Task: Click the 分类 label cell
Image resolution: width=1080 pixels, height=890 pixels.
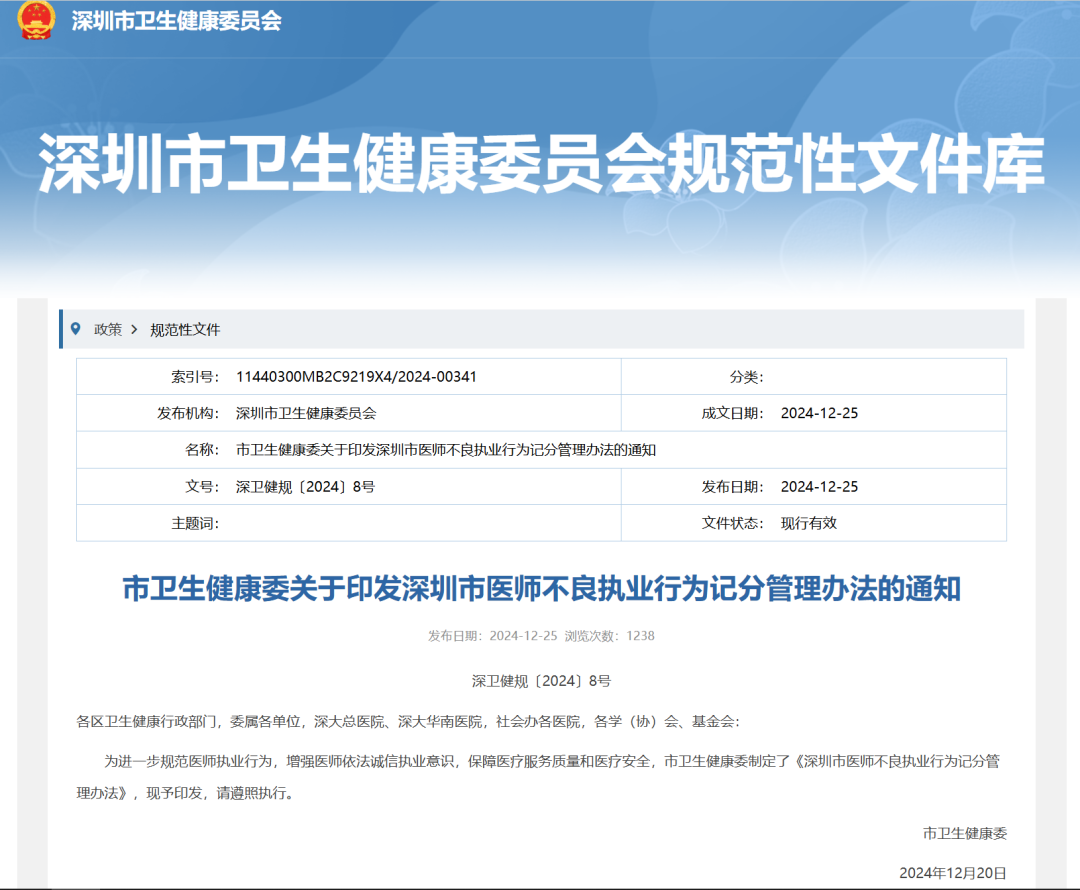Action: (x=747, y=377)
